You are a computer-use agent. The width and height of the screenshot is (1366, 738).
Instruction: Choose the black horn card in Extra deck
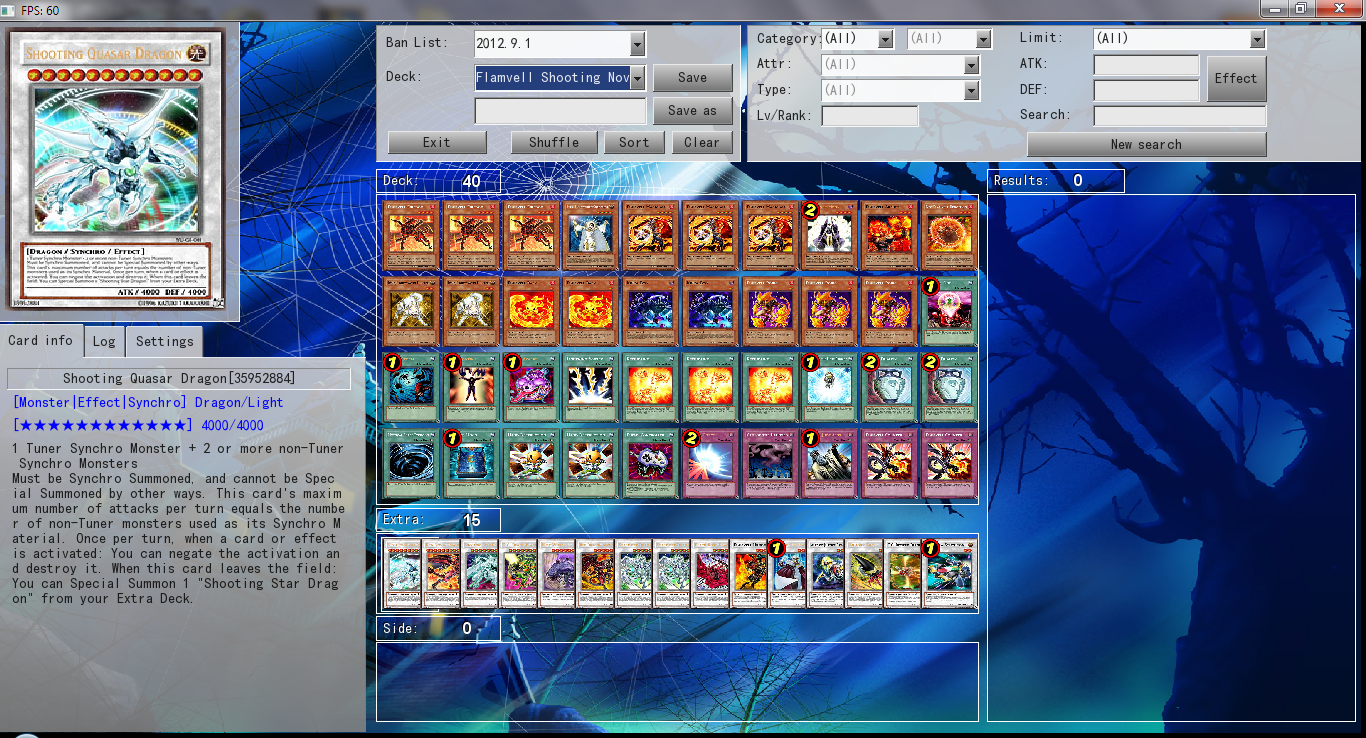863,574
